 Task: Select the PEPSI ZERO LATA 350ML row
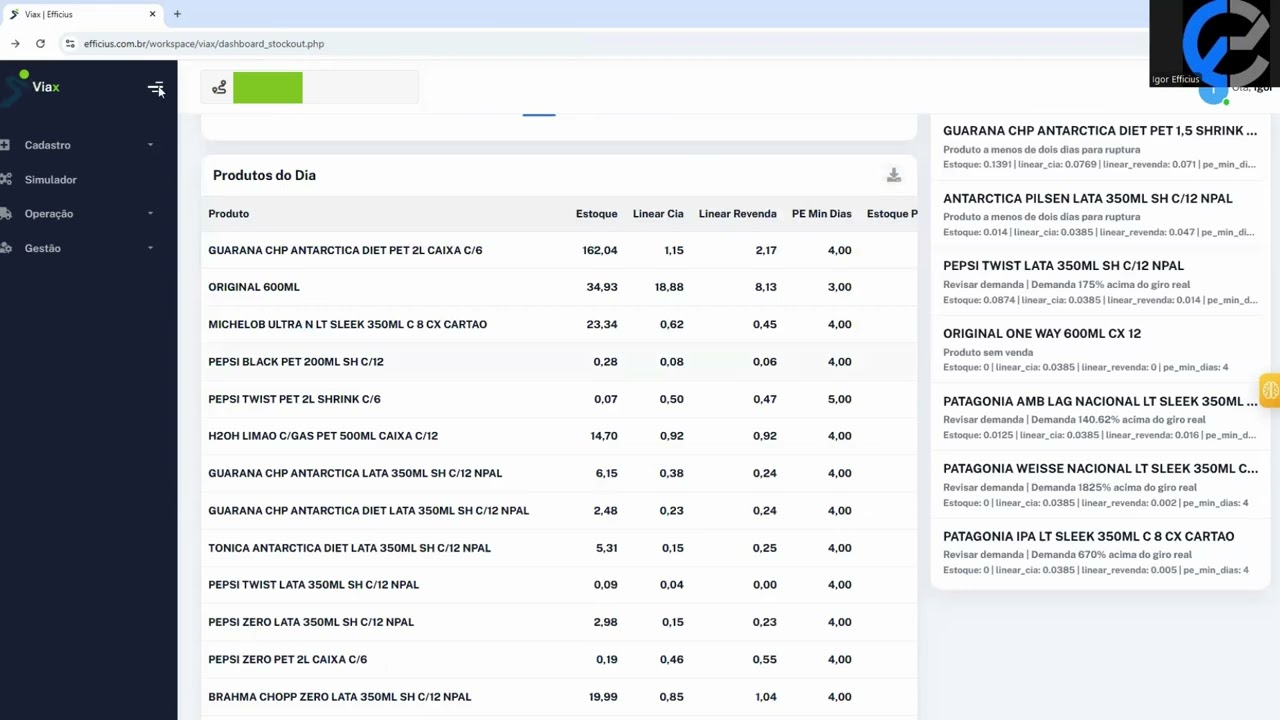tap(559, 622)
